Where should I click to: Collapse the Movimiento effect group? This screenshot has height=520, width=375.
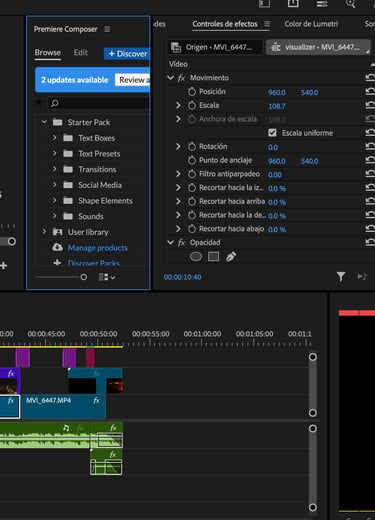tap(170, 78)
